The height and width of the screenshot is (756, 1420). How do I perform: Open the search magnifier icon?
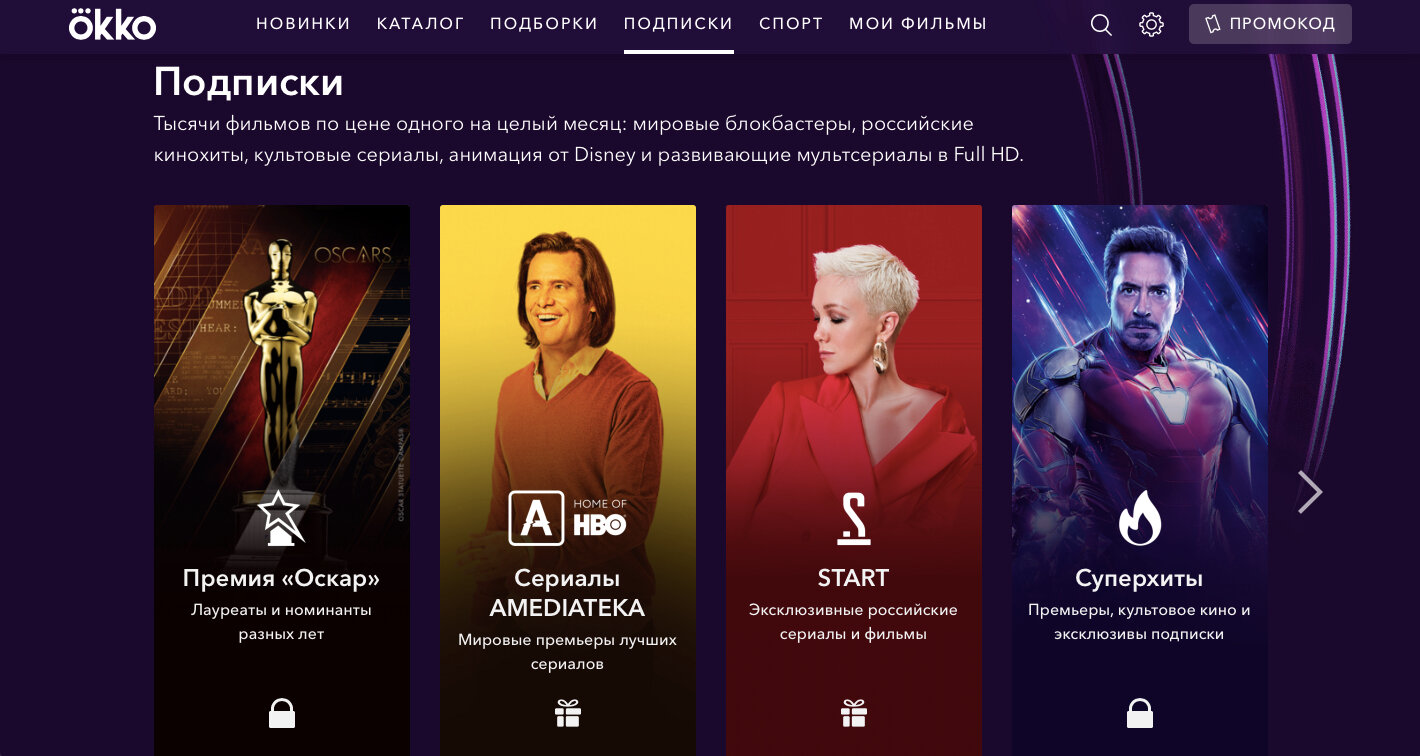coord(1101,24)
